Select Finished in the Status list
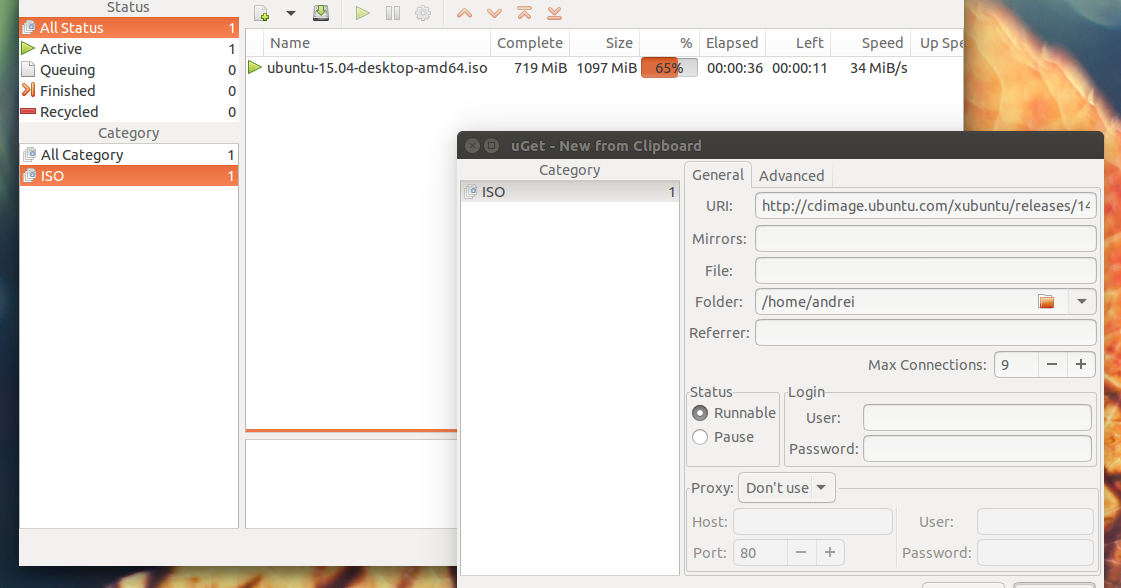 (63, 90)
